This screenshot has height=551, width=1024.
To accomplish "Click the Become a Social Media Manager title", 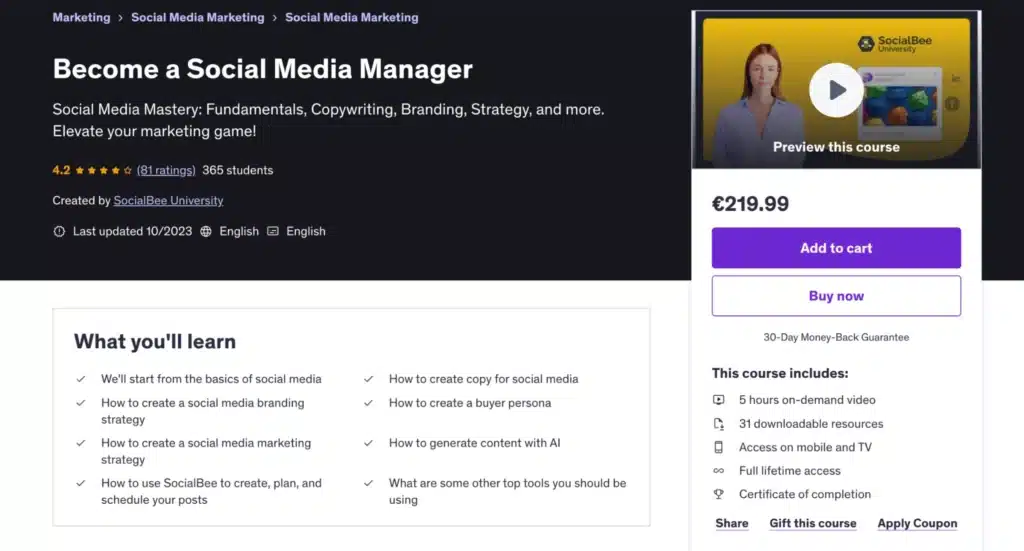I will [x=263, y=69].
